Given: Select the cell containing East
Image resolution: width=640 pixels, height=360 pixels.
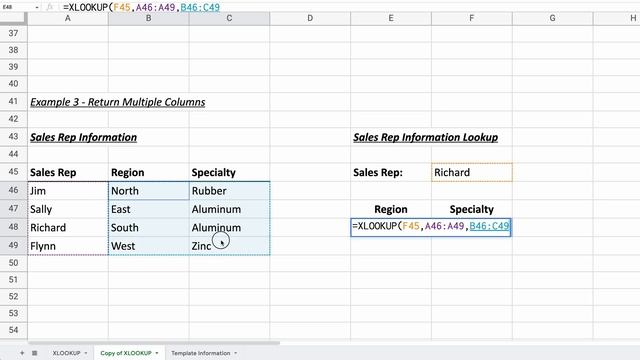Looking at the screenshot, I should 149,209.
